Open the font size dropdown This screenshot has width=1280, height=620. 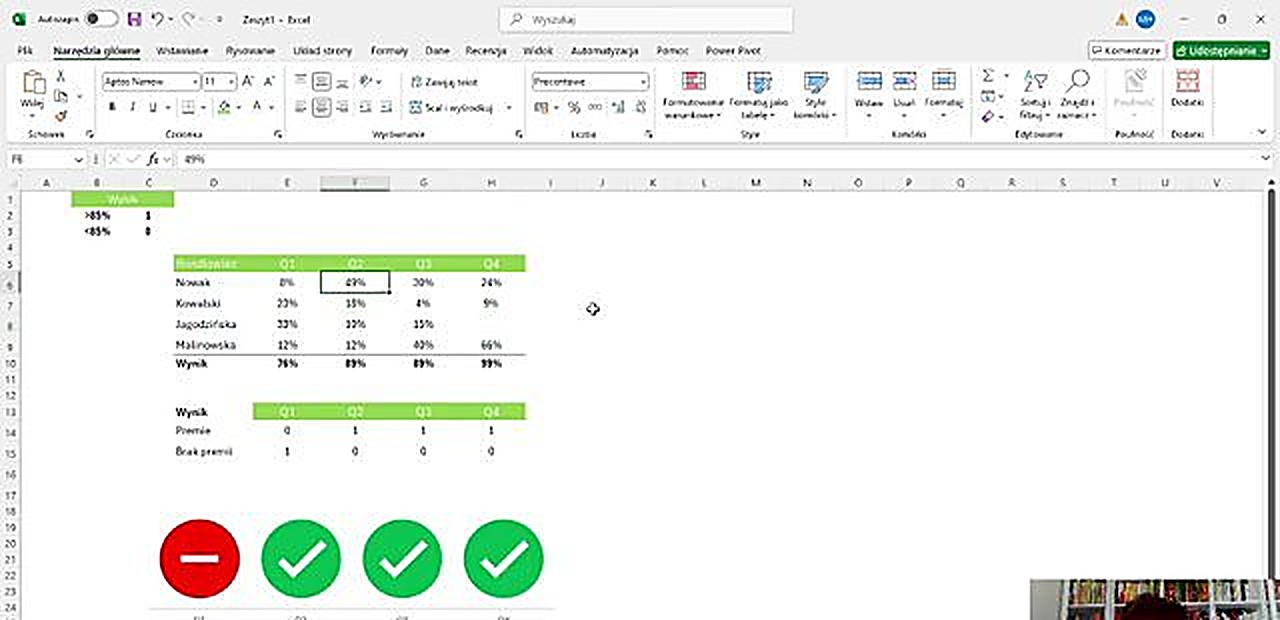pyautogui.click(x=231, y=81)
